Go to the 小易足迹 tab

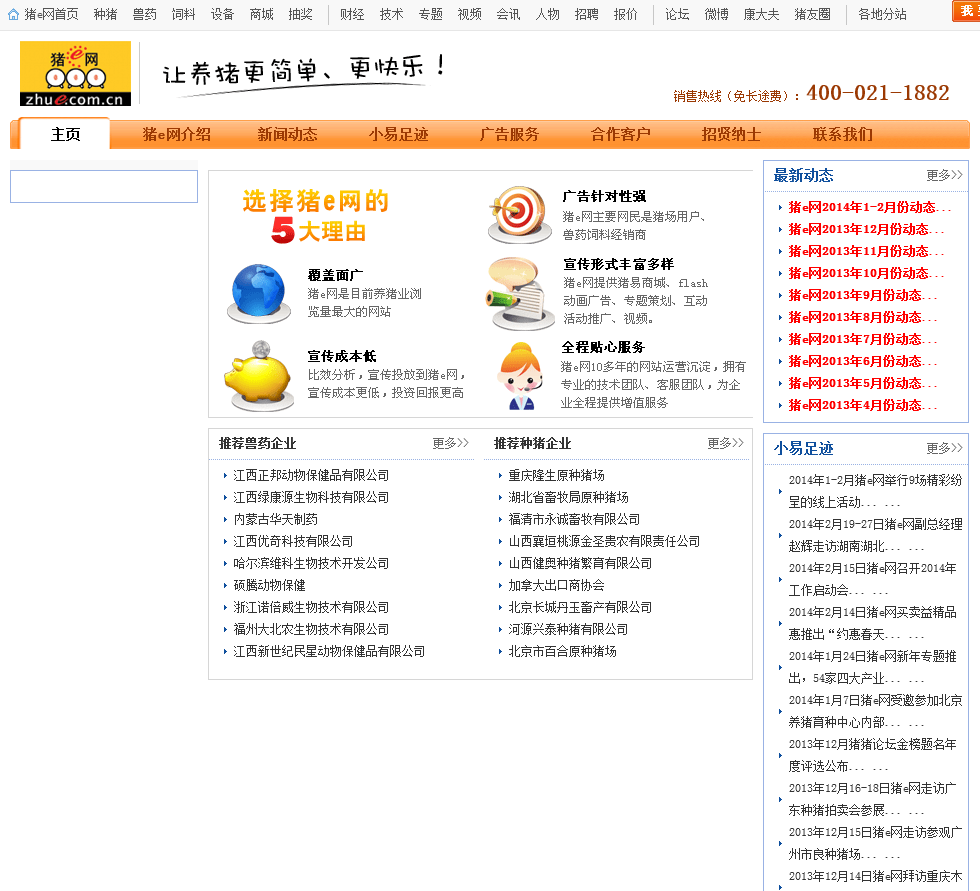tap(399, 134)
